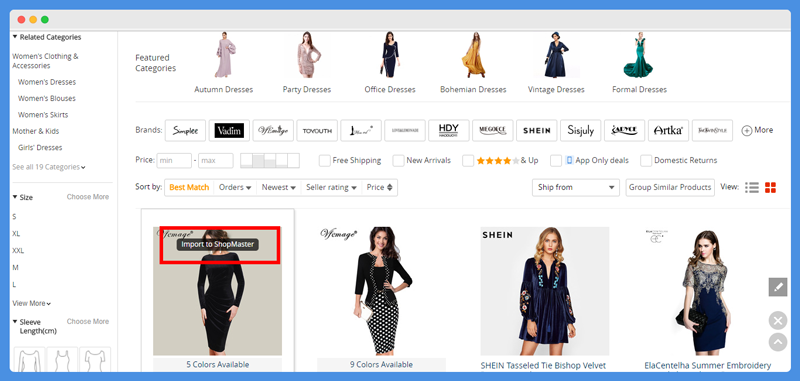Click Choose More next to Size
Viewport: 800px width, 381px height.
88,197
